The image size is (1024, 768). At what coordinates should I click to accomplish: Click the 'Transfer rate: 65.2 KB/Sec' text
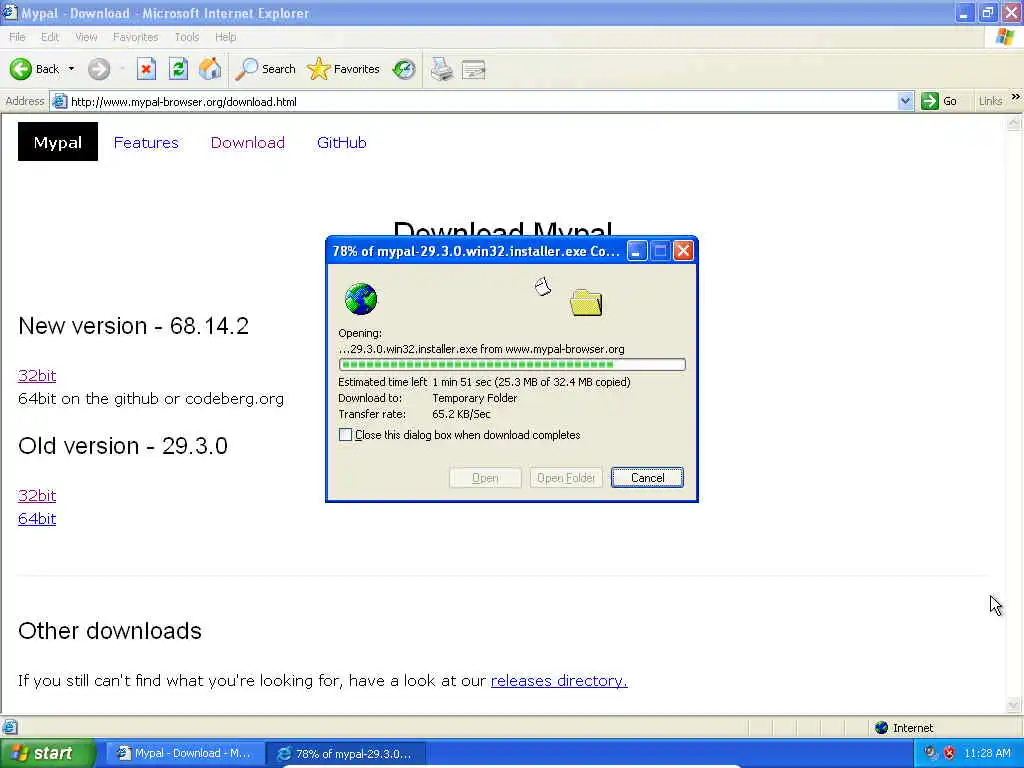pyautogui.click(x=414, y=414)
